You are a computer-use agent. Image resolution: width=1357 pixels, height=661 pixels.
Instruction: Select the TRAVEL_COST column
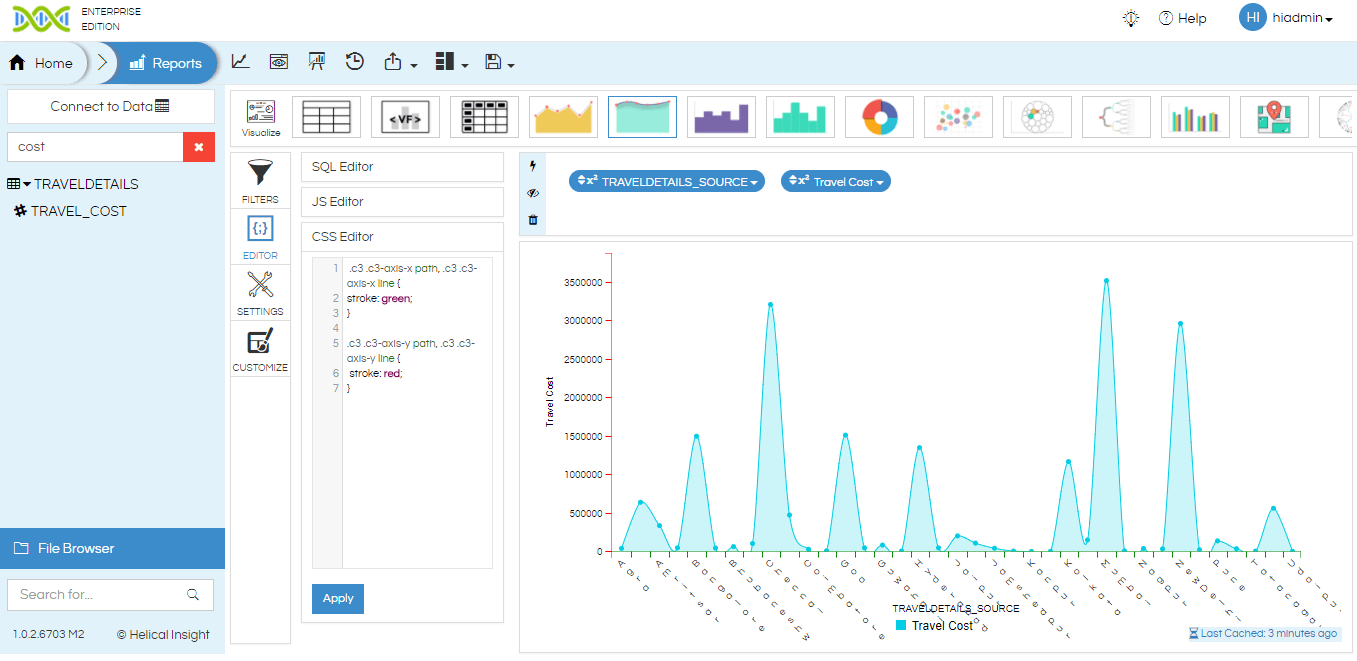[70, 211]
